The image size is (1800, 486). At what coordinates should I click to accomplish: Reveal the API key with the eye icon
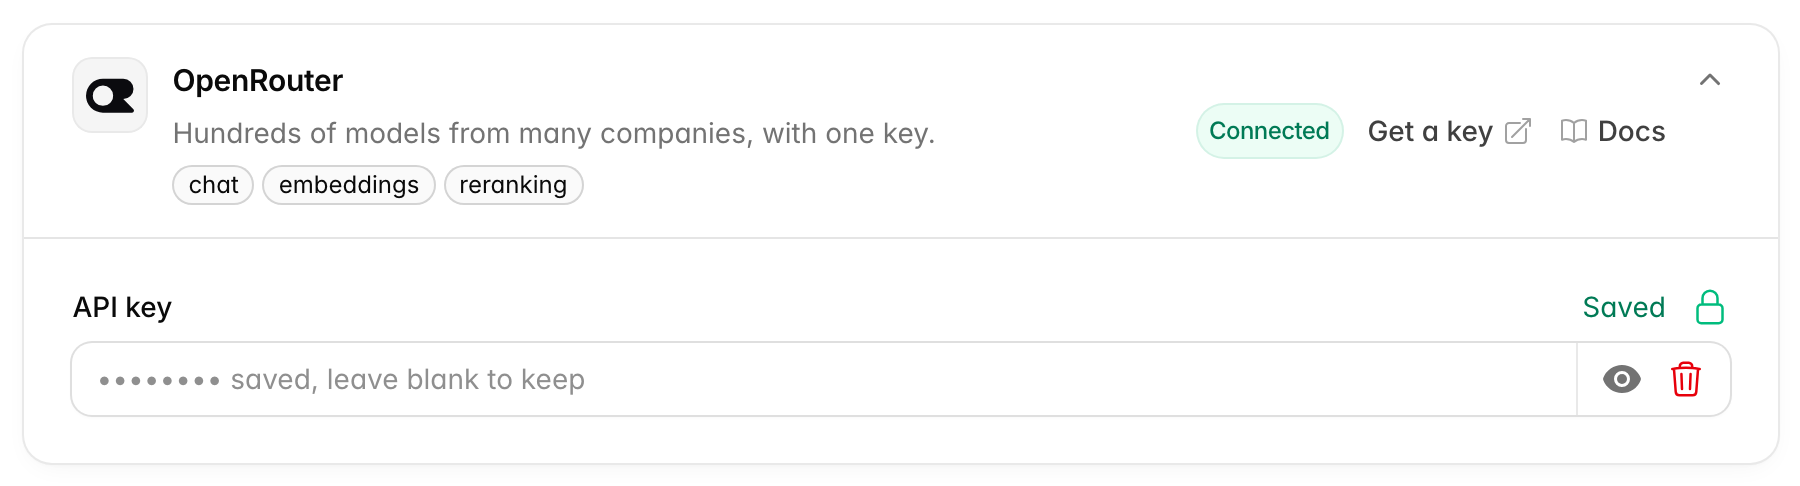pyautogui.click(x=1622, y=379)
